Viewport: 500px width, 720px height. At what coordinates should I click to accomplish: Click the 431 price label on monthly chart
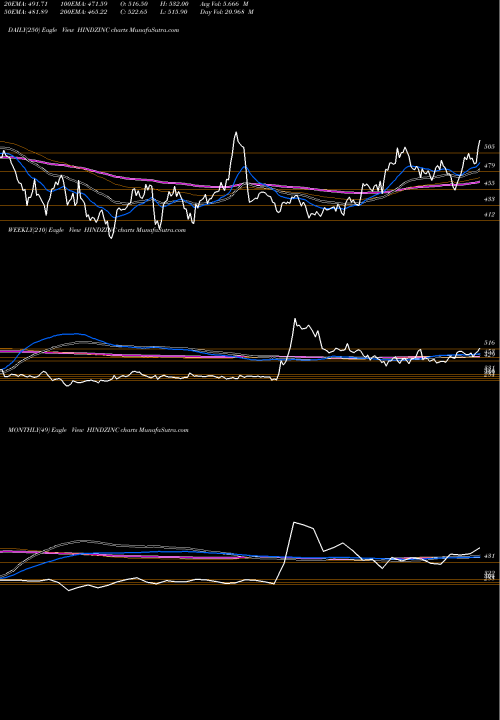489,556
